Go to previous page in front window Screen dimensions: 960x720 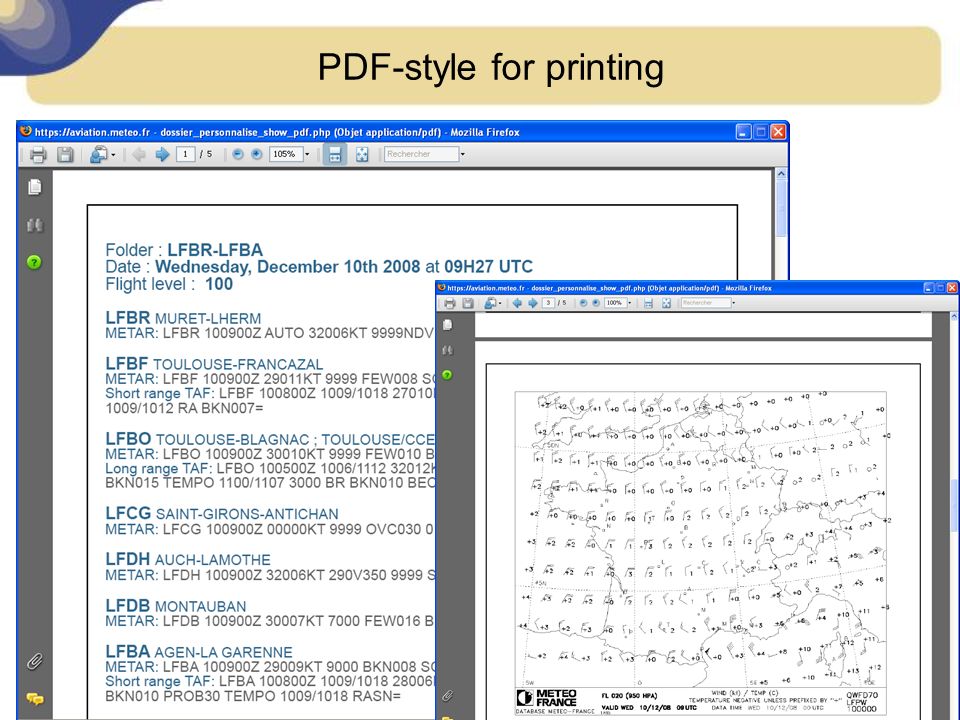pos(517,303)
